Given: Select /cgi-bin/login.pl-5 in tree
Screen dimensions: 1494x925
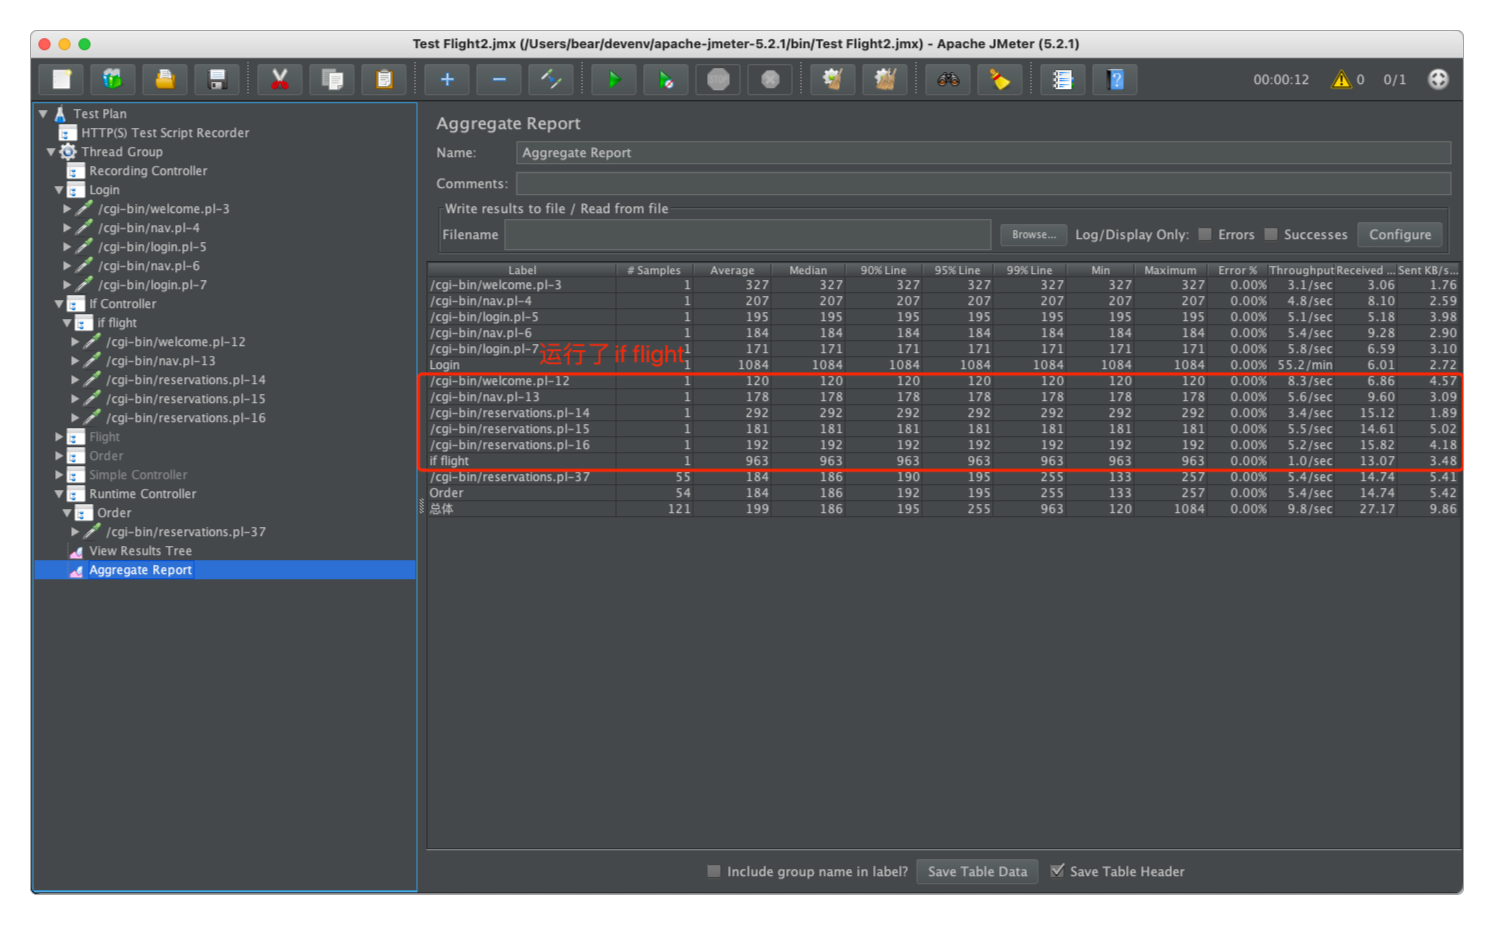Looking at the screenshot, I should (152, 247).
